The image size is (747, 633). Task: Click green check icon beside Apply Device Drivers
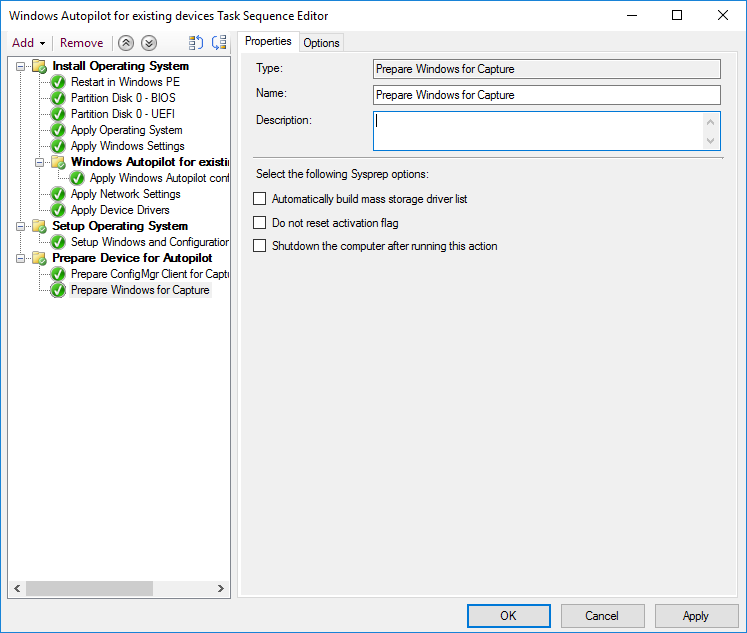pos(58,210)
